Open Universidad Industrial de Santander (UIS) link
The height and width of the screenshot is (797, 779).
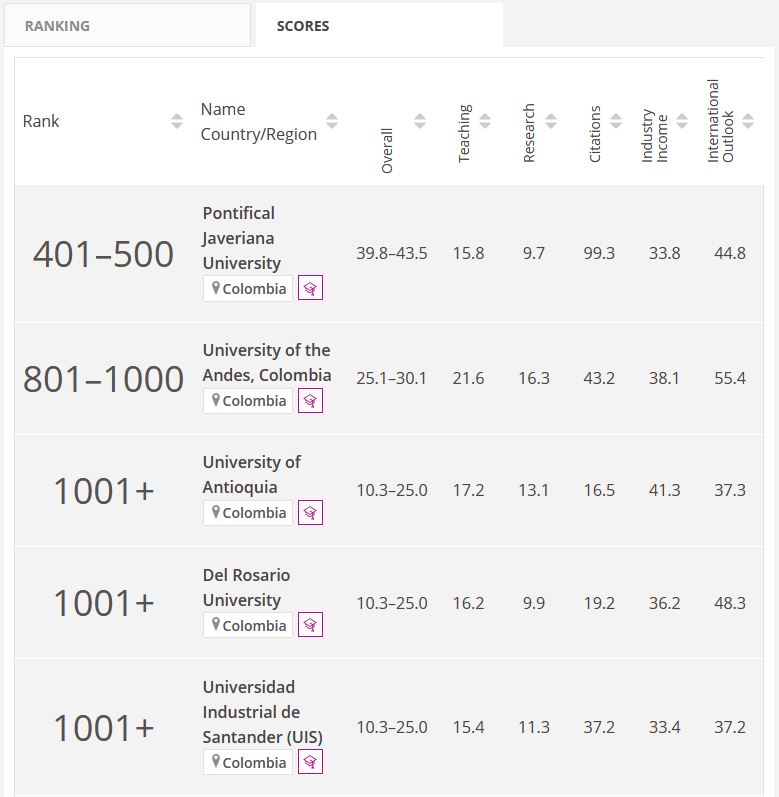coord(262,712)
